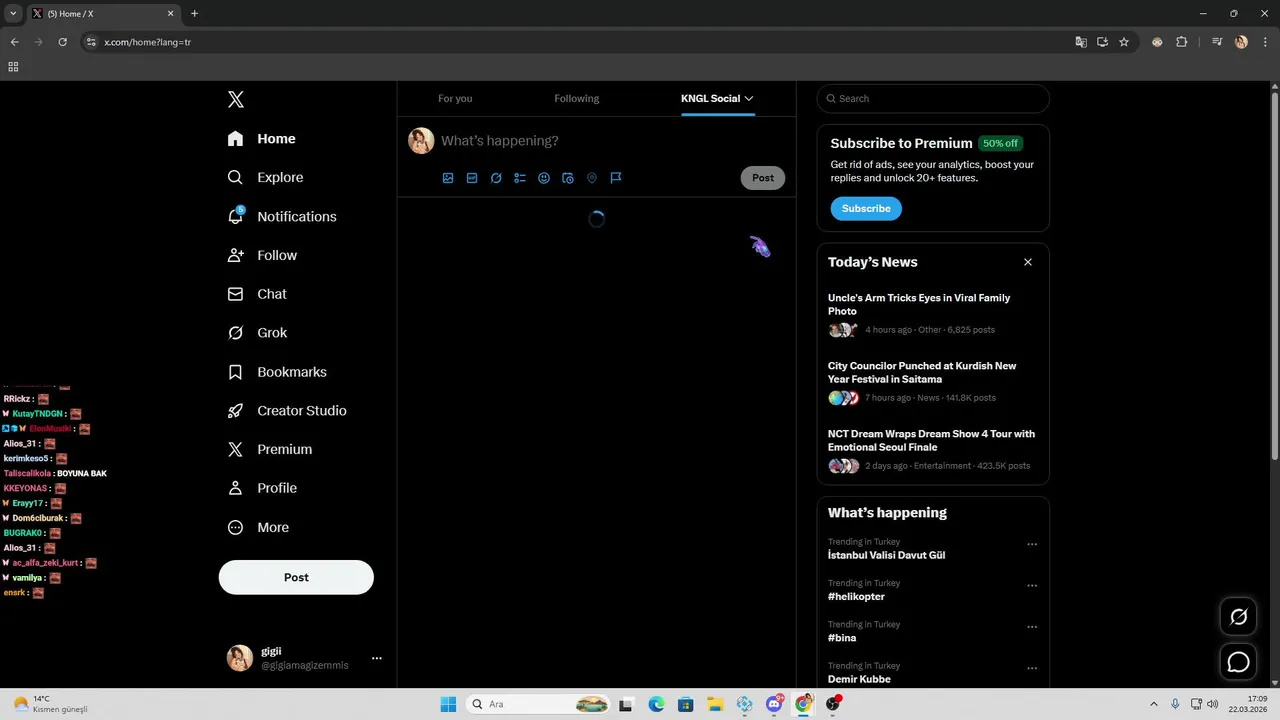The width and height of the screenshot is (1280, 720).
Task: Bookmark this page with the star icon
Action: coord(1124,42)
